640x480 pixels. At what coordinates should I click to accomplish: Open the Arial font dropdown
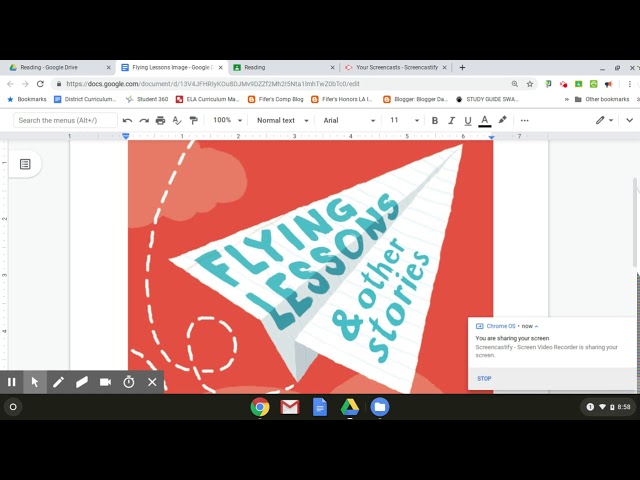point(349,120)
